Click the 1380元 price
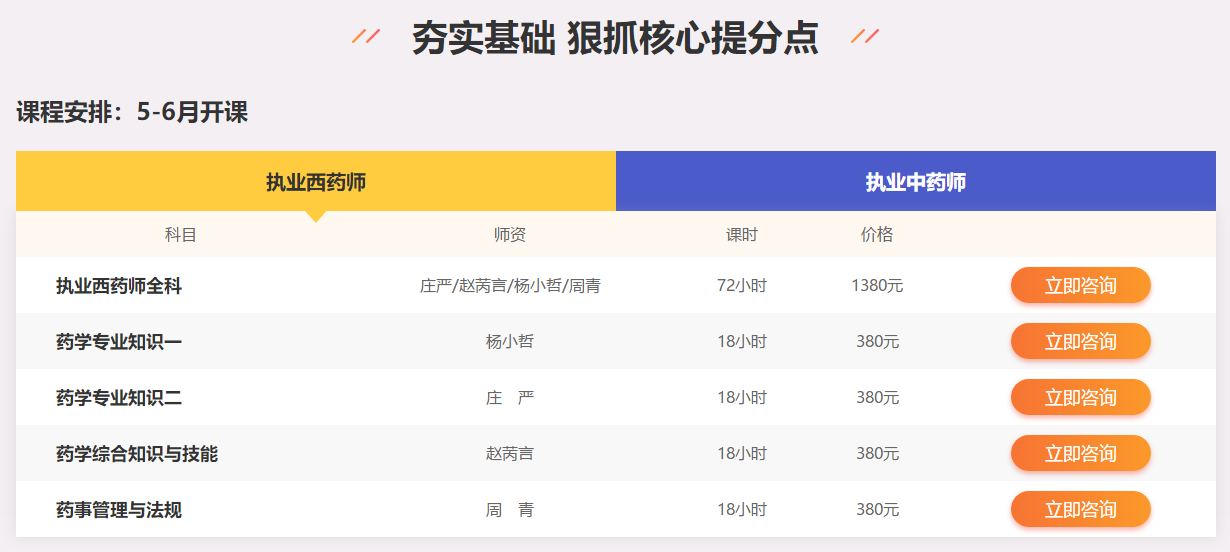The image size is (1230, 552). point(877,286)
